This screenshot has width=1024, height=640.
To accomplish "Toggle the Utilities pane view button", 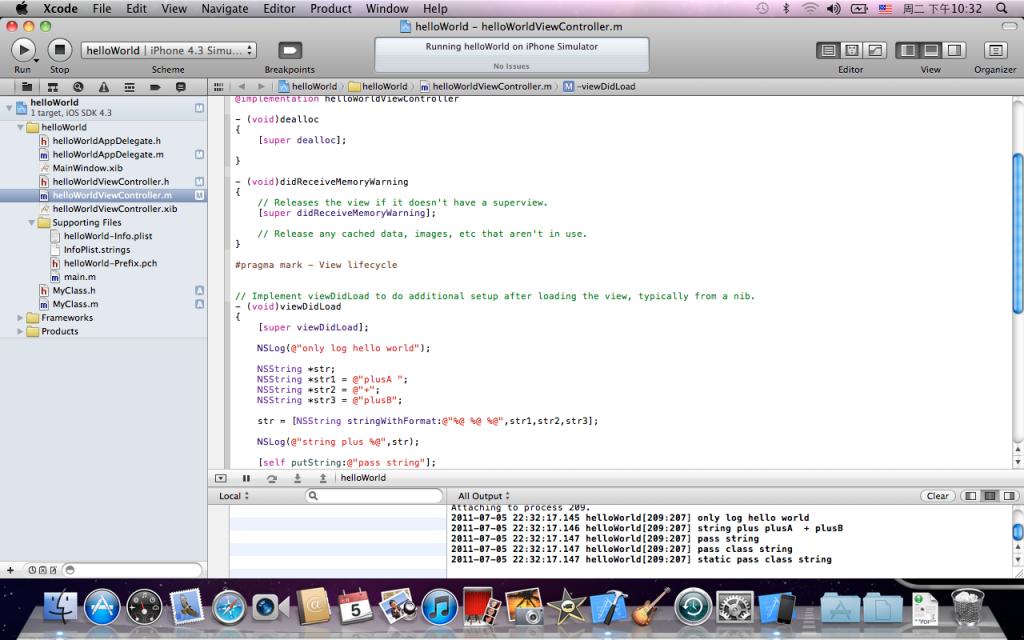I will (954, 50).
